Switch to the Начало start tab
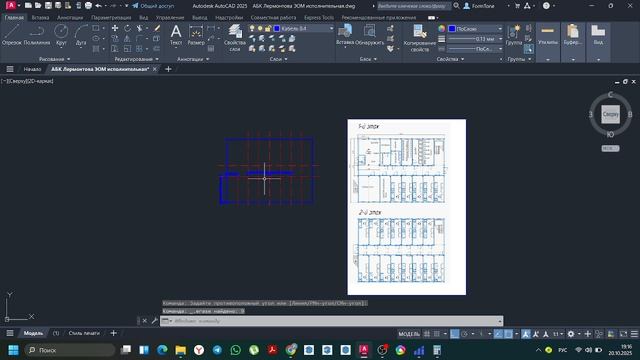Image resolution: width=640 pixels, height=360 pixels. coord(32,69)
